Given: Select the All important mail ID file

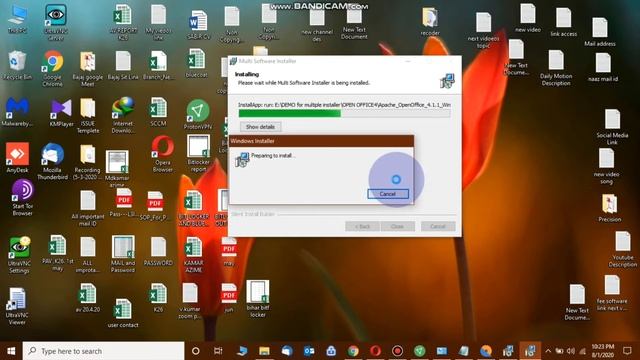Looking at the screenshot, I should (x=87, y=209).
